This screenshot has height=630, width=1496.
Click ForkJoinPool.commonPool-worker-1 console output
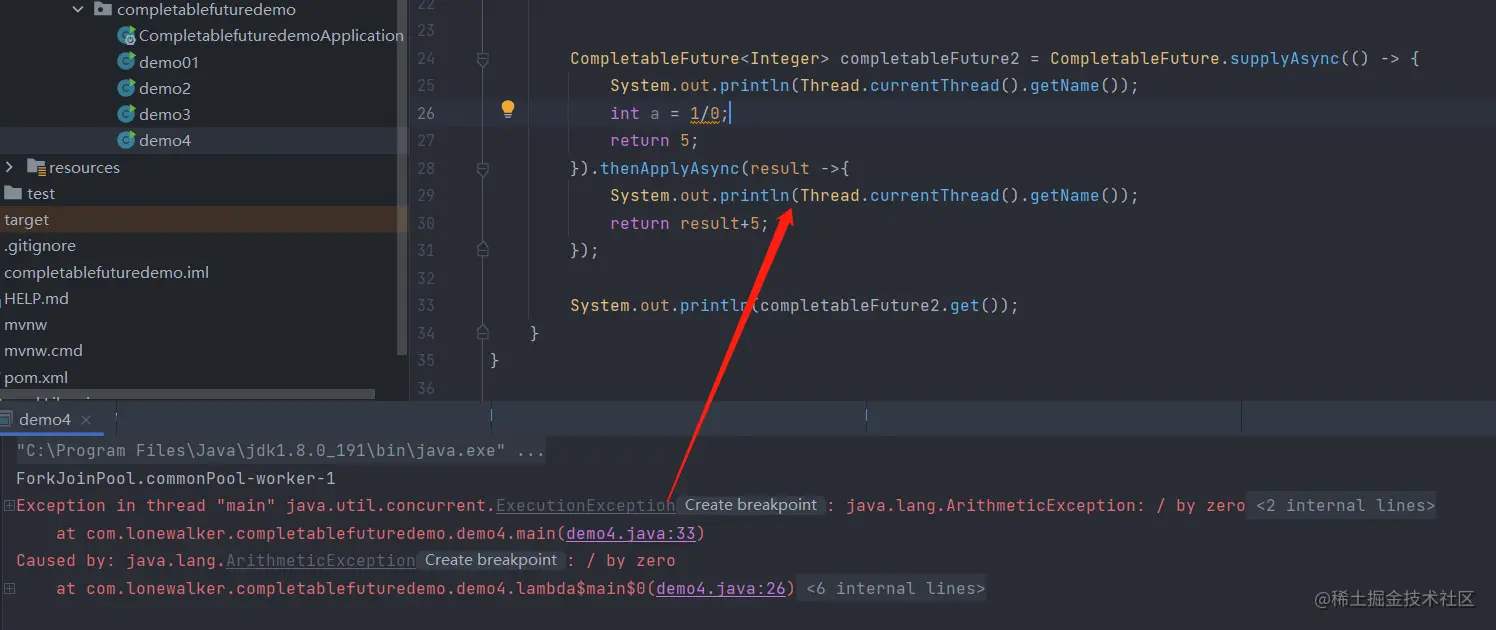click(x=176, y=479)
